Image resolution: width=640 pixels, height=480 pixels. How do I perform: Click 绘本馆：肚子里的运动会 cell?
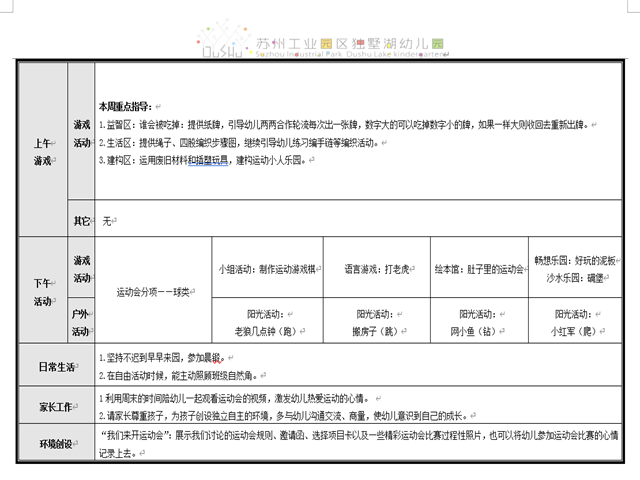click(x=479, y=267)
